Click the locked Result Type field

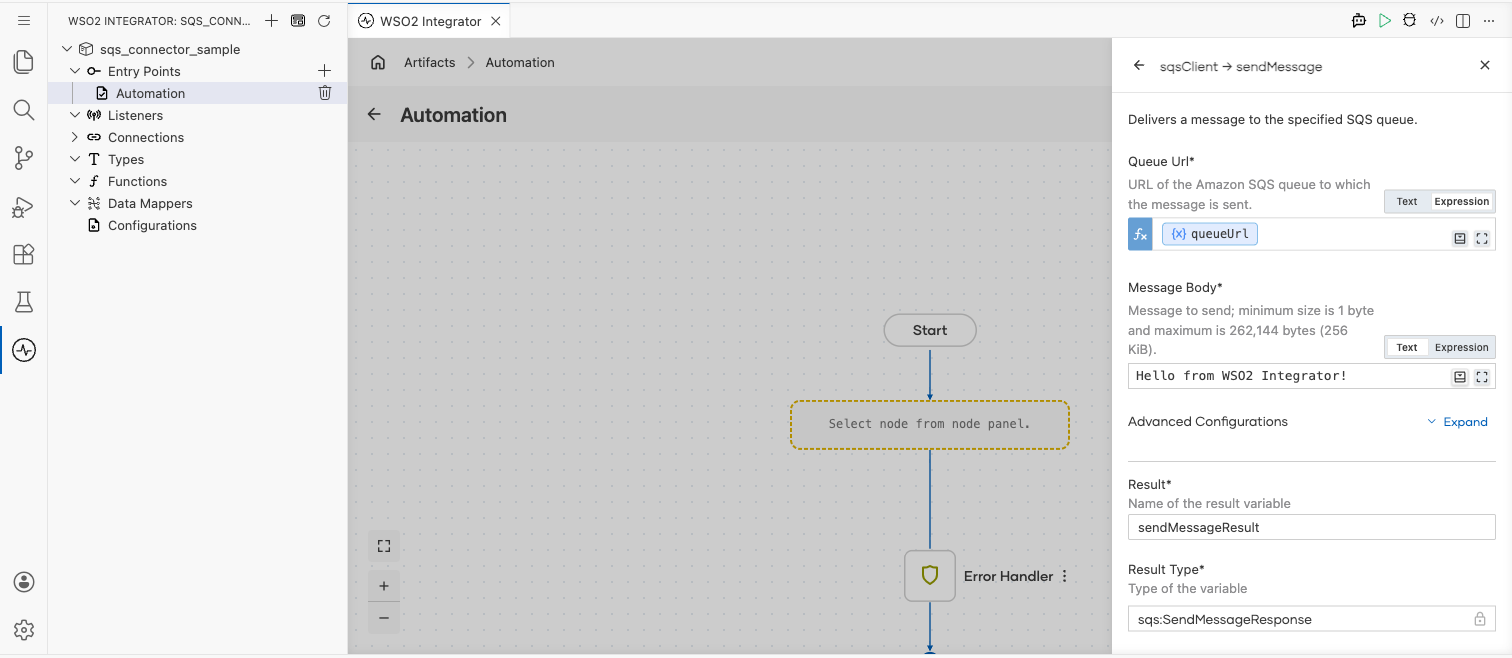pos(1312,619)
